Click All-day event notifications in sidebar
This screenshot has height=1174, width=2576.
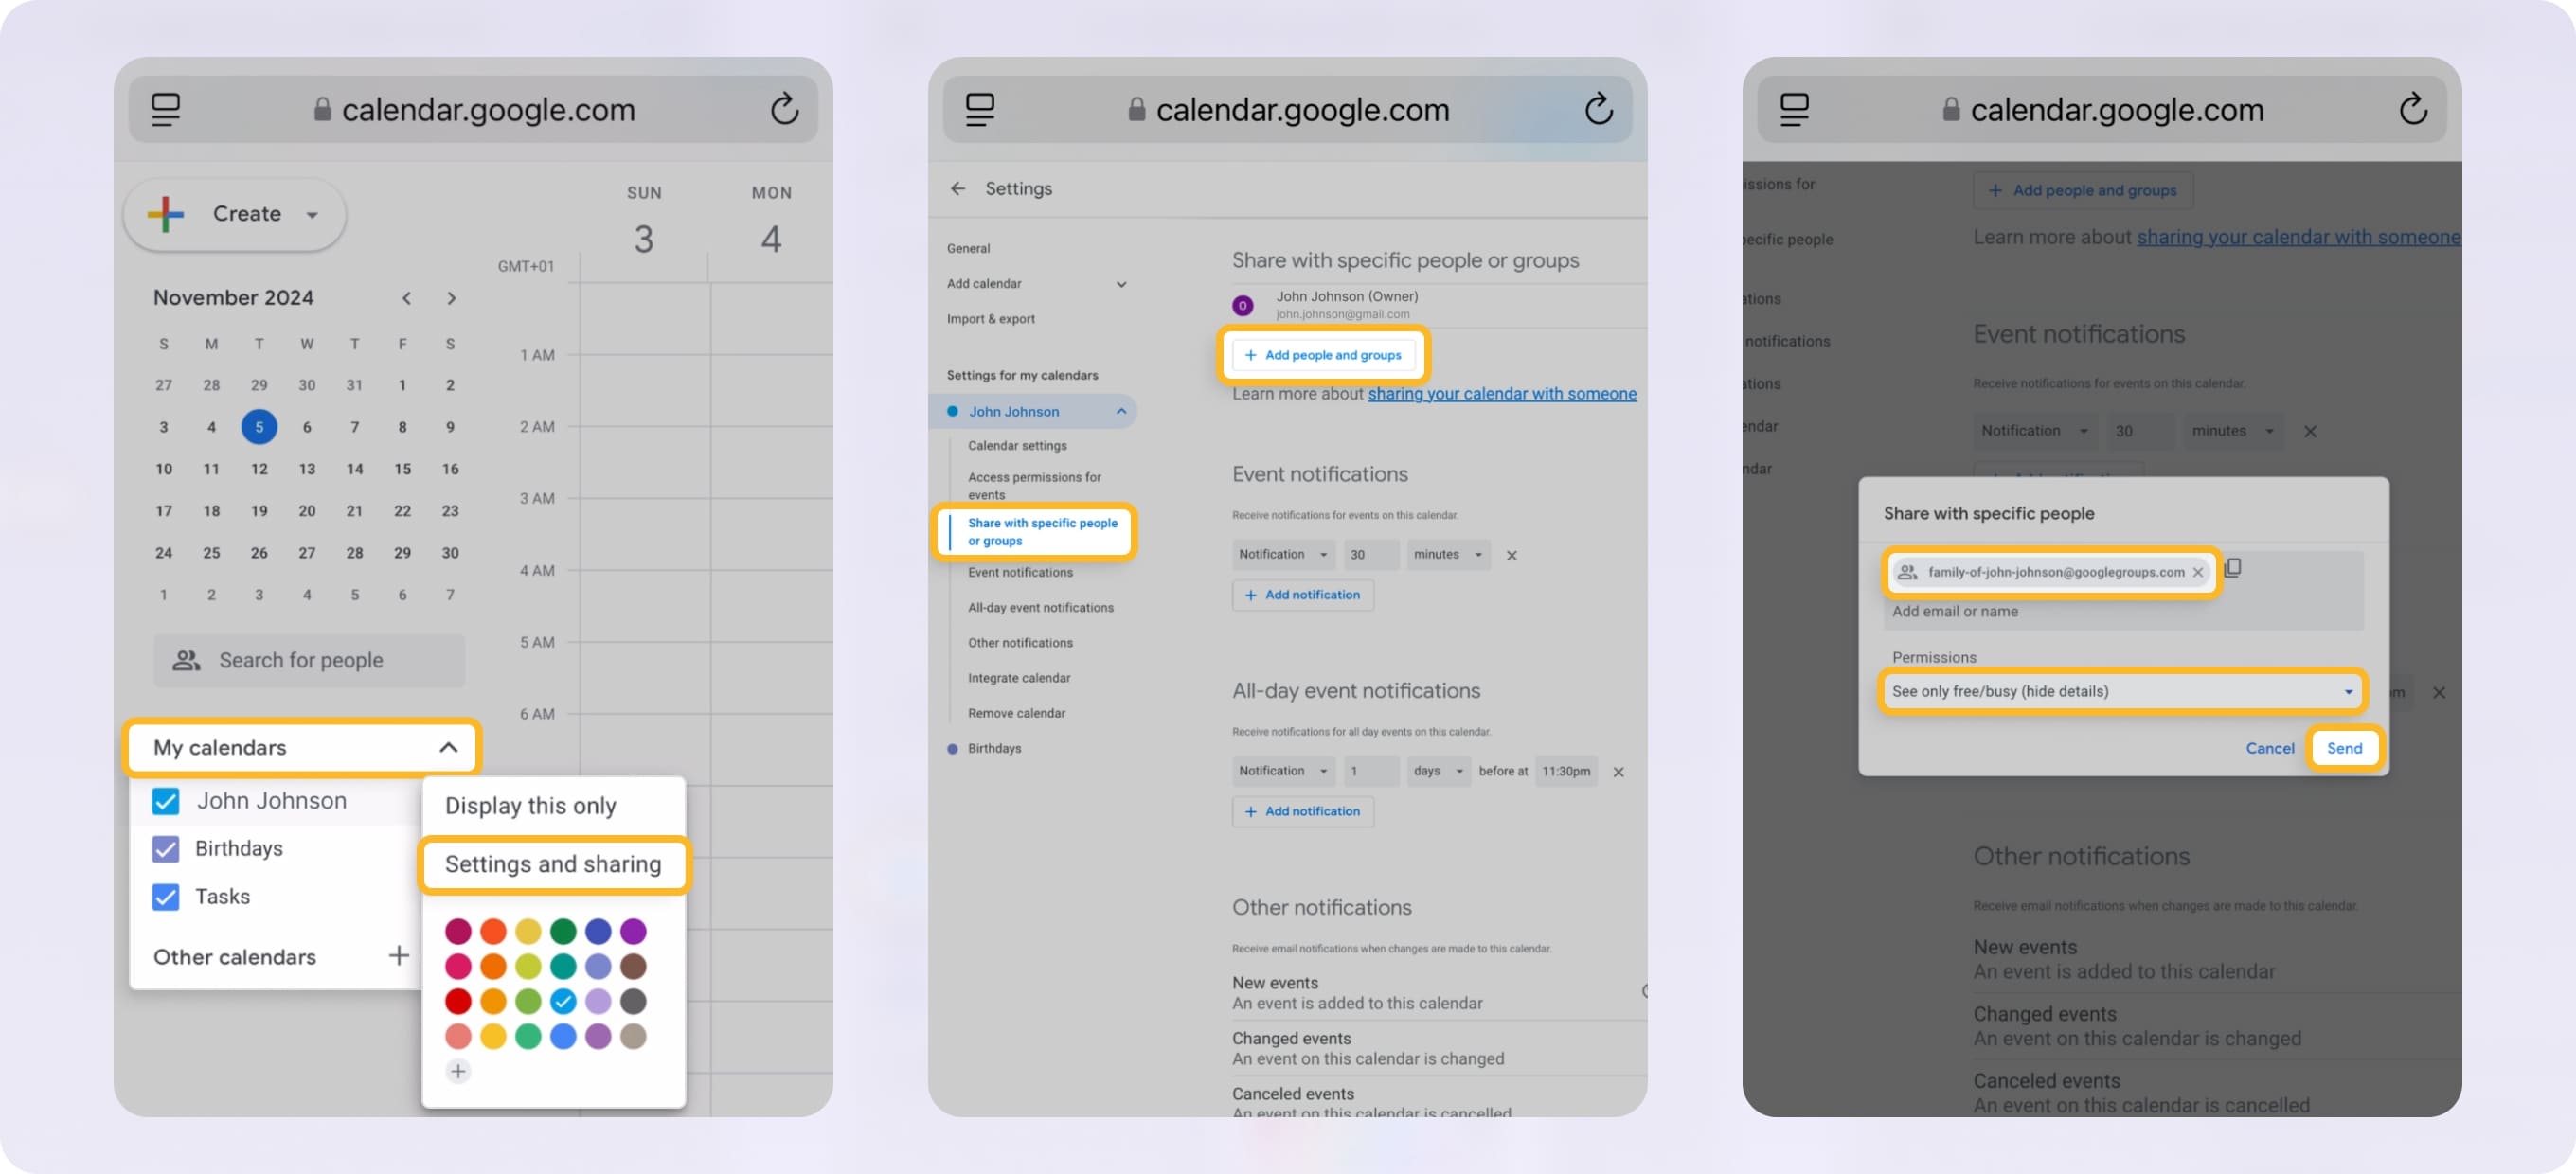coord(1040,608)
